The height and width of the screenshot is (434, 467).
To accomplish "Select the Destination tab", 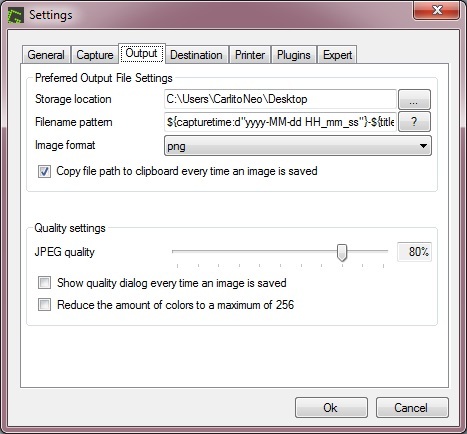I will pos(196,55).
